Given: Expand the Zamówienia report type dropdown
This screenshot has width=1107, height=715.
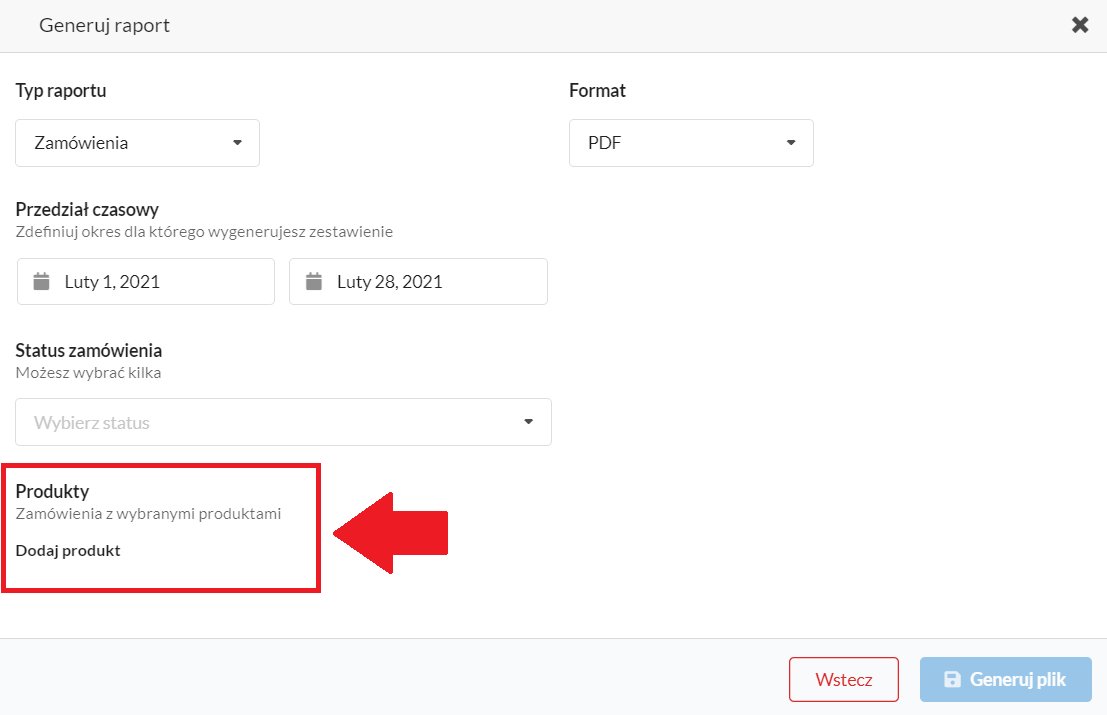Looking at the screenshot, I should point(138,143).
